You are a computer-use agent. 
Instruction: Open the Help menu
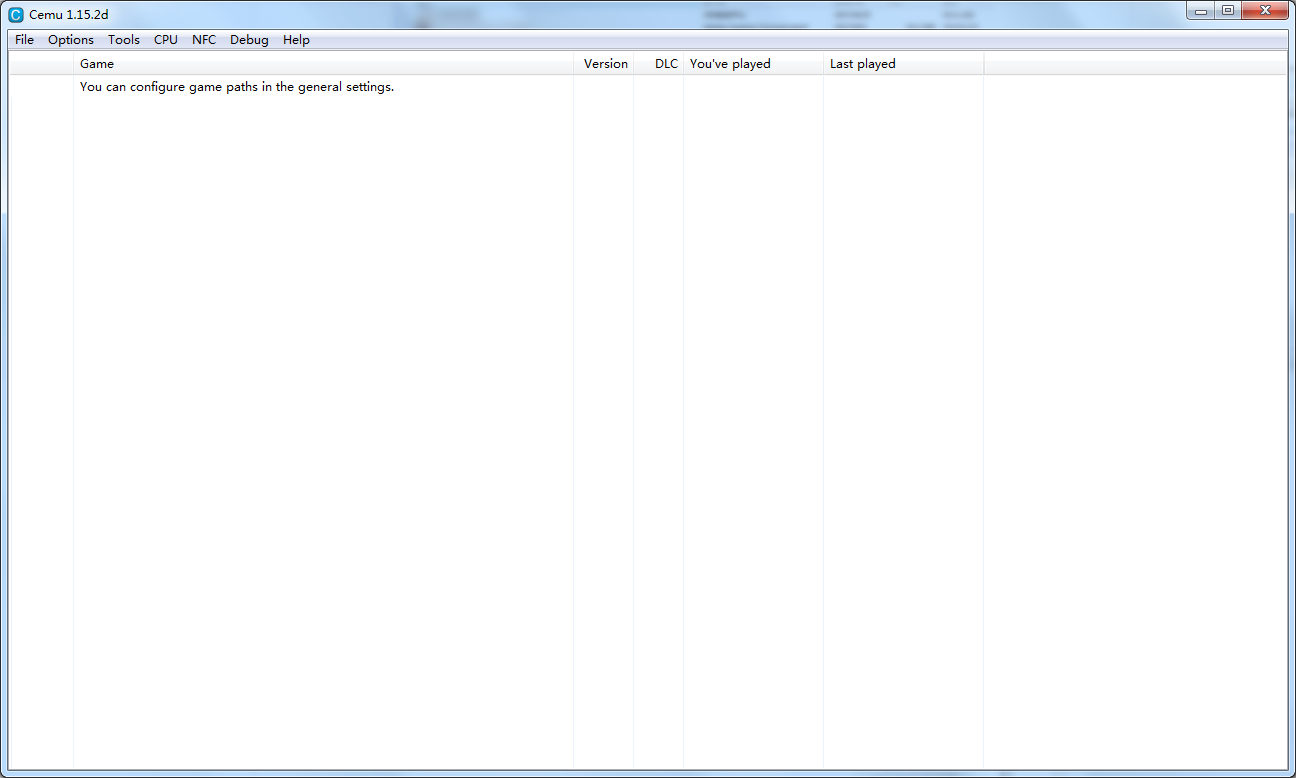(296, 40)
